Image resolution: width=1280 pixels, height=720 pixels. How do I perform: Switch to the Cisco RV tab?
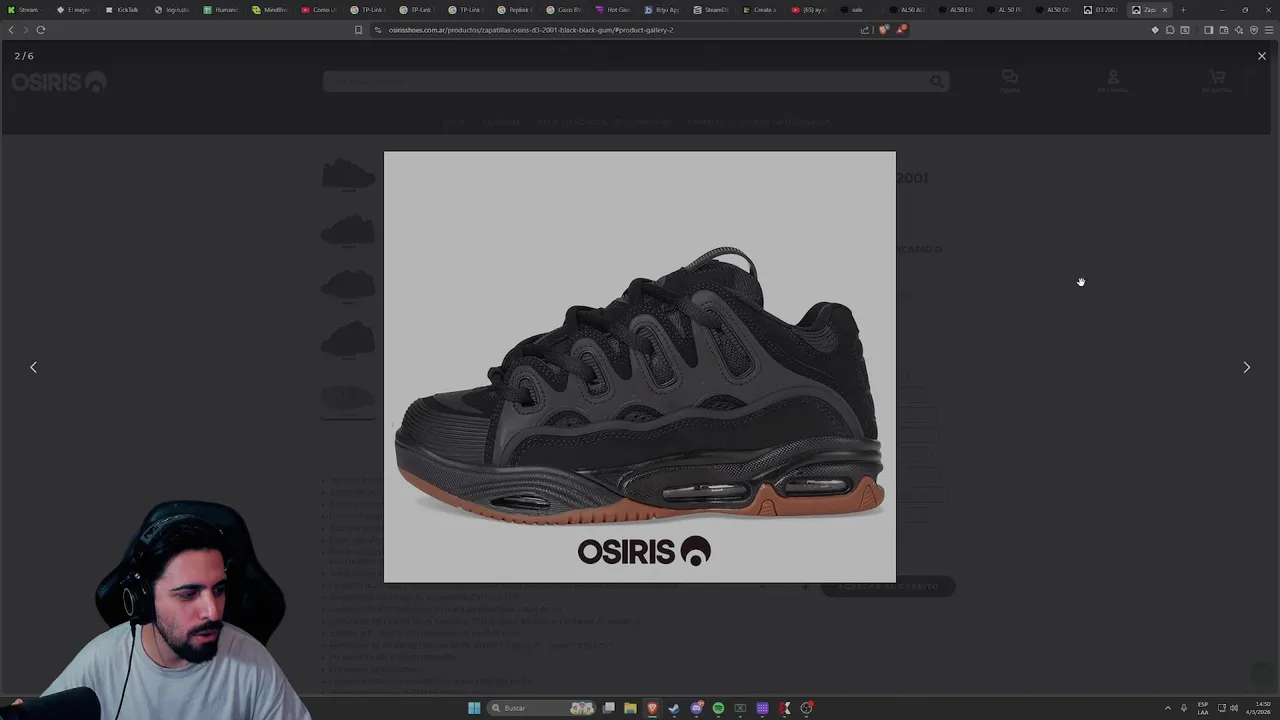(x=563, y=10)
